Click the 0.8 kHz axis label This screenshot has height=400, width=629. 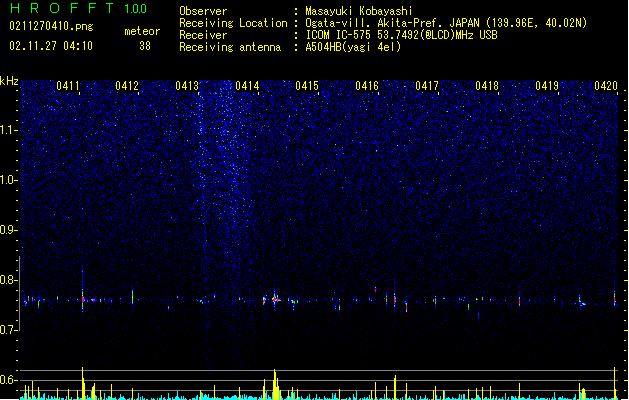(x=8, y=280)
